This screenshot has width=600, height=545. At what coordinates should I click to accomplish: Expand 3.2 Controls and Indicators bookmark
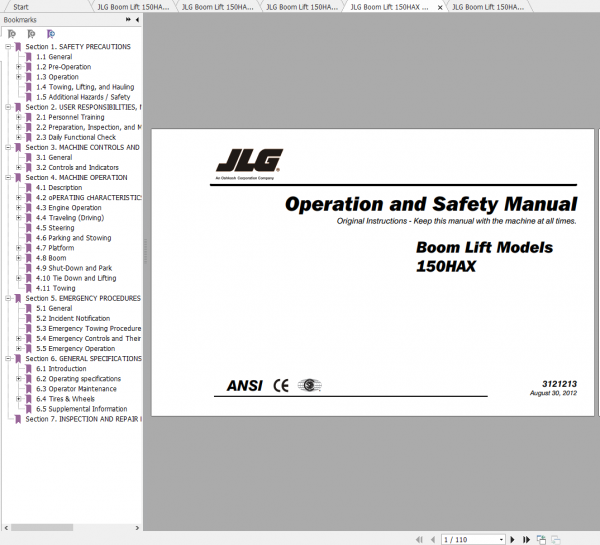click(18, 167)
